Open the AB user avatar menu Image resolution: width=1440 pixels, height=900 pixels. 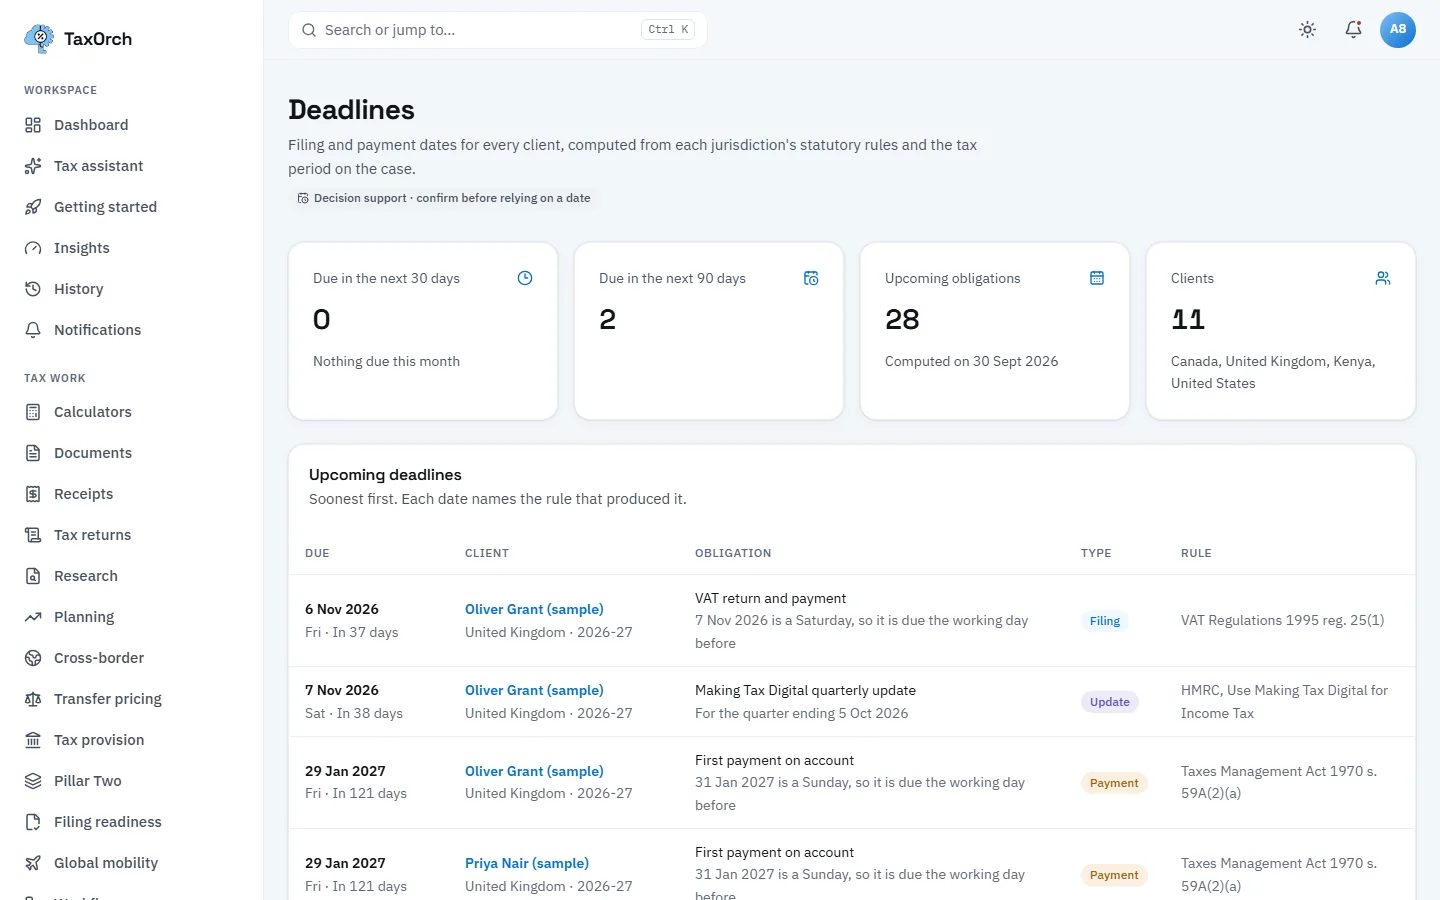pyautogui.click(x=1398, y=30)
